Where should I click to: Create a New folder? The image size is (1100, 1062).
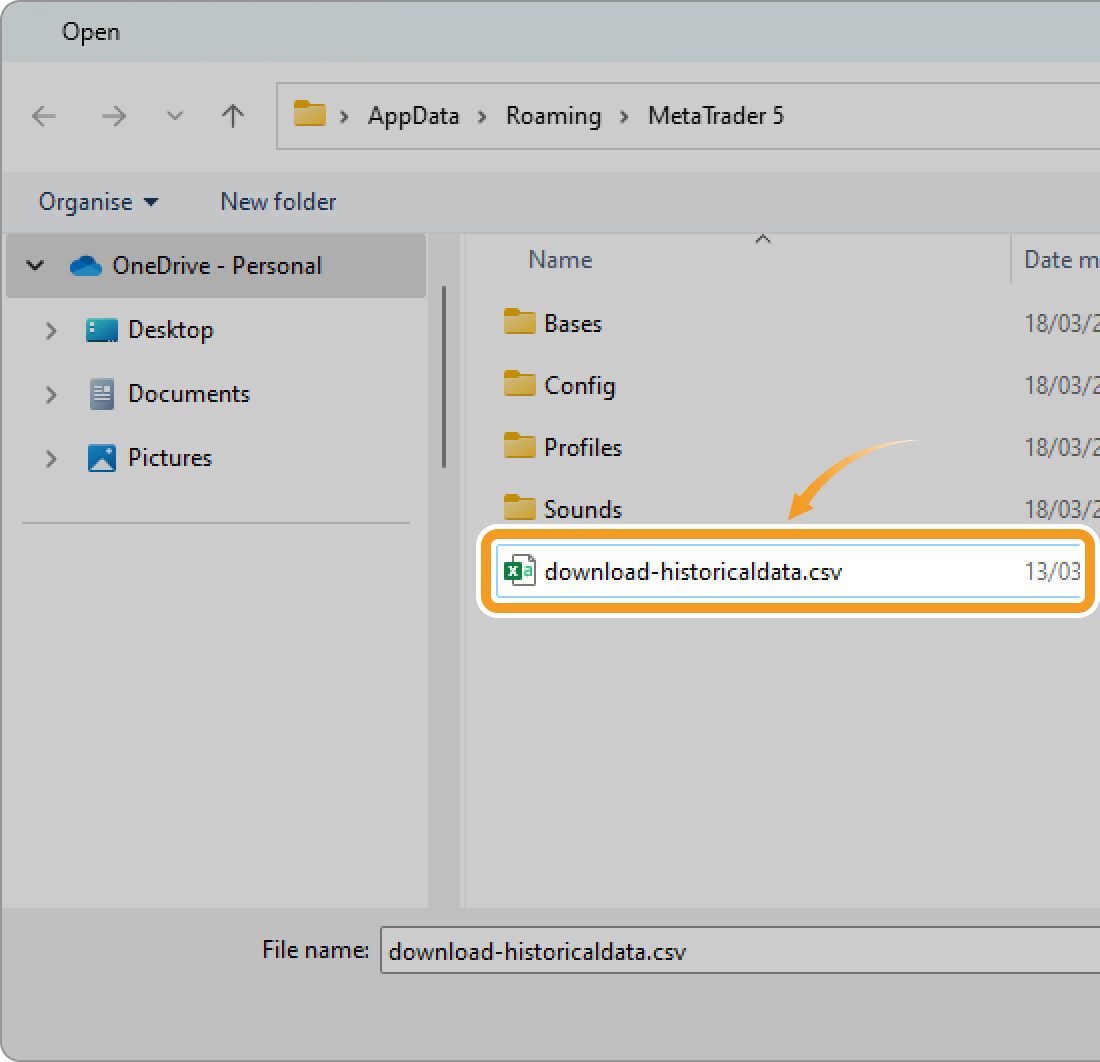pyautogui.click(x=279, y=202)
